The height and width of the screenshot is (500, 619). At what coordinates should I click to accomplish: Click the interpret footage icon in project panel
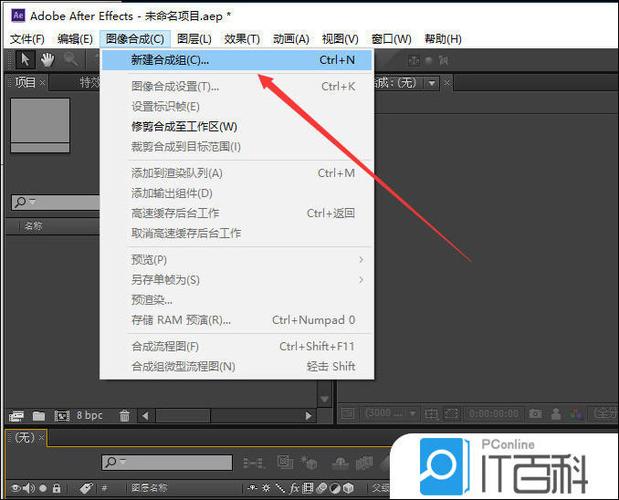(x=16, y=416)
